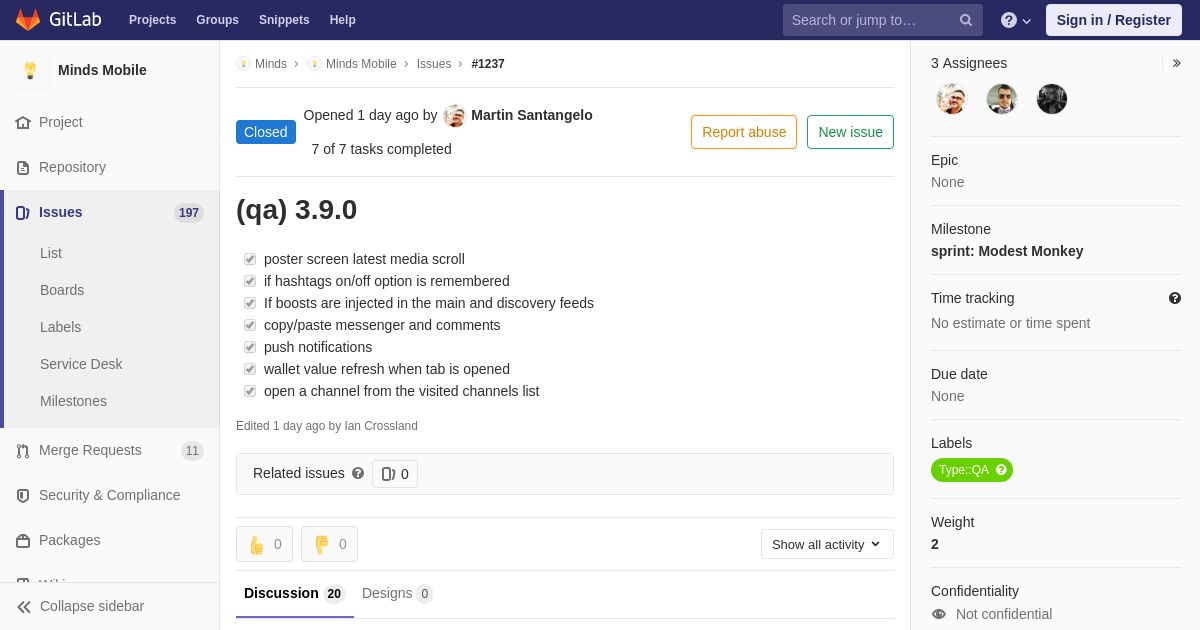This screenshot has height=630, width=1200.
Task: Click the Time tracking help icon
Action: coord(1174,298)
